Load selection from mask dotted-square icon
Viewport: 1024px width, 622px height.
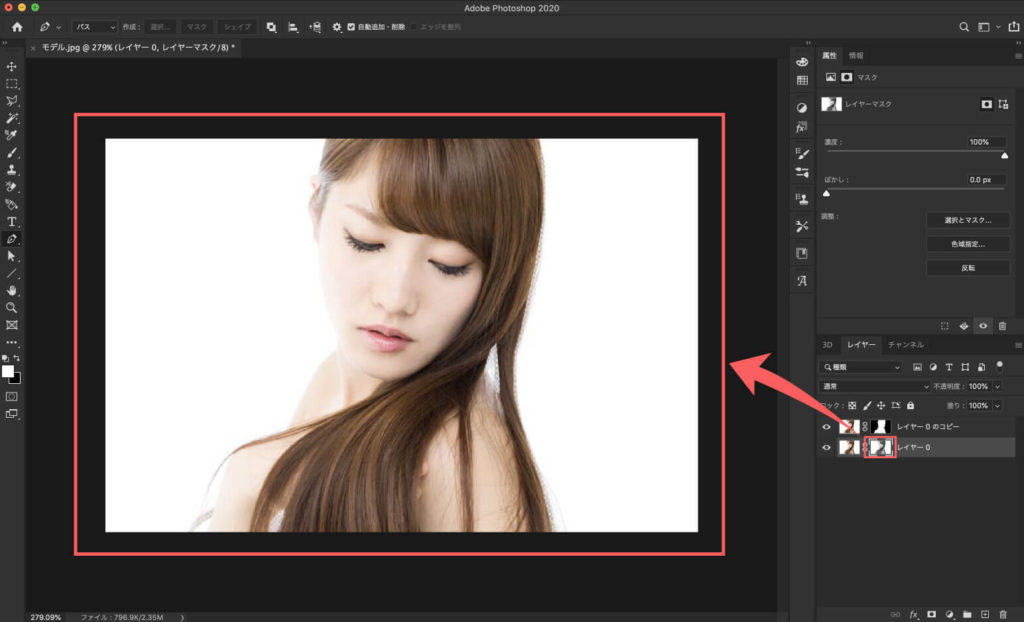[944, 325]
